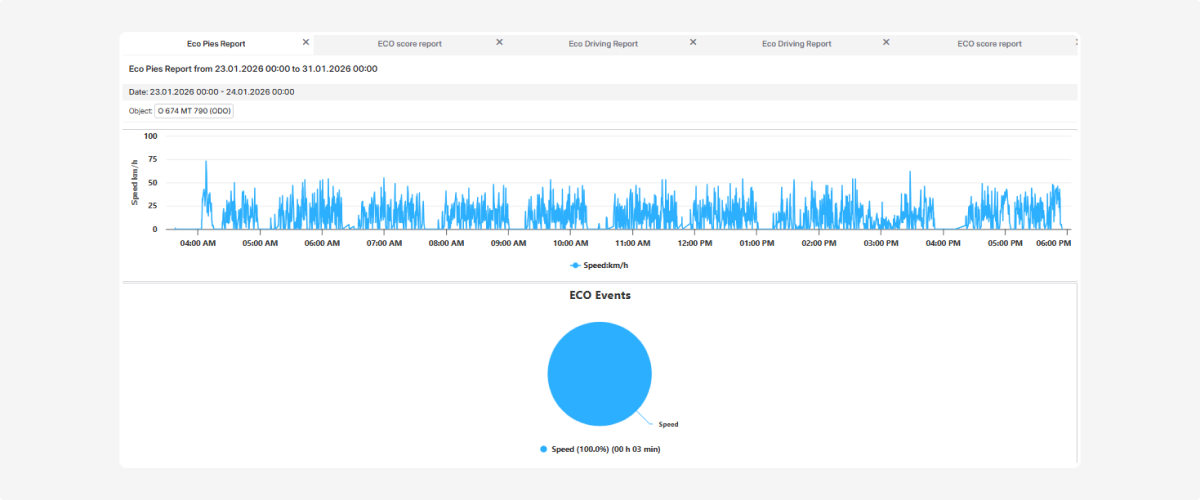The image size is (1200, 500).
Task: Open the first ECO score report tab
Action: click(409, 44)
